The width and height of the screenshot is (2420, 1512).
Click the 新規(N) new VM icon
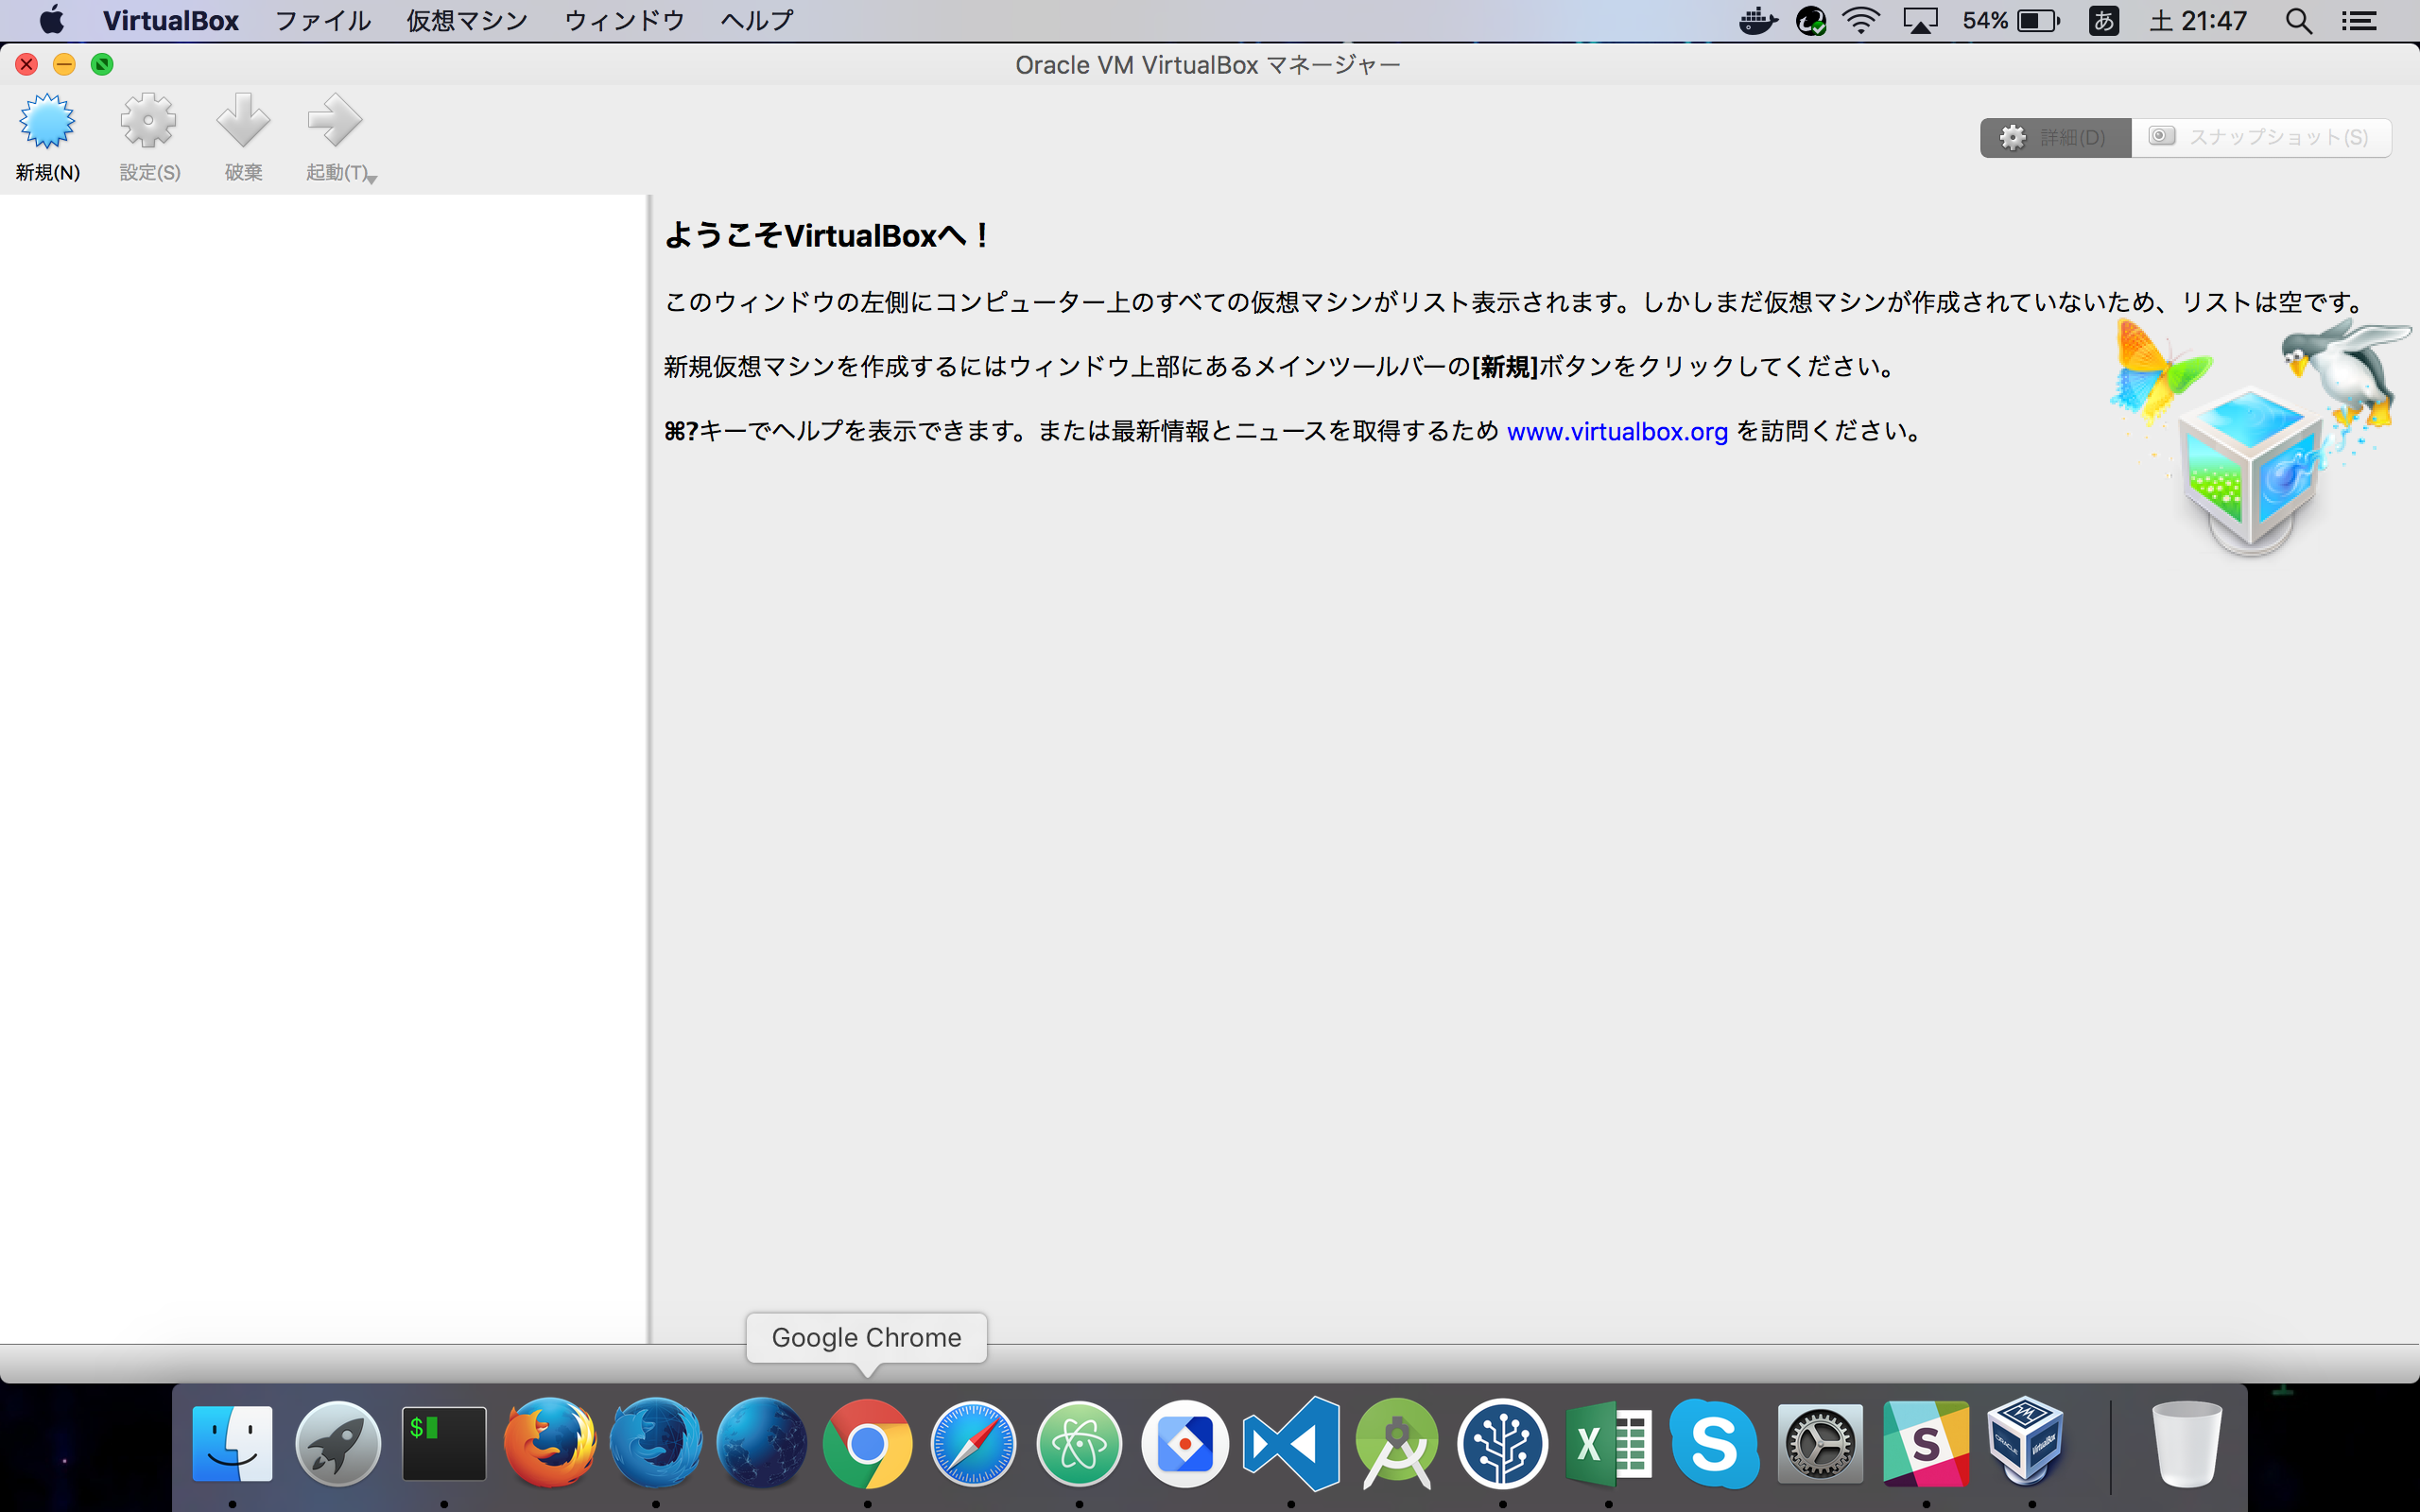point(47,122)
